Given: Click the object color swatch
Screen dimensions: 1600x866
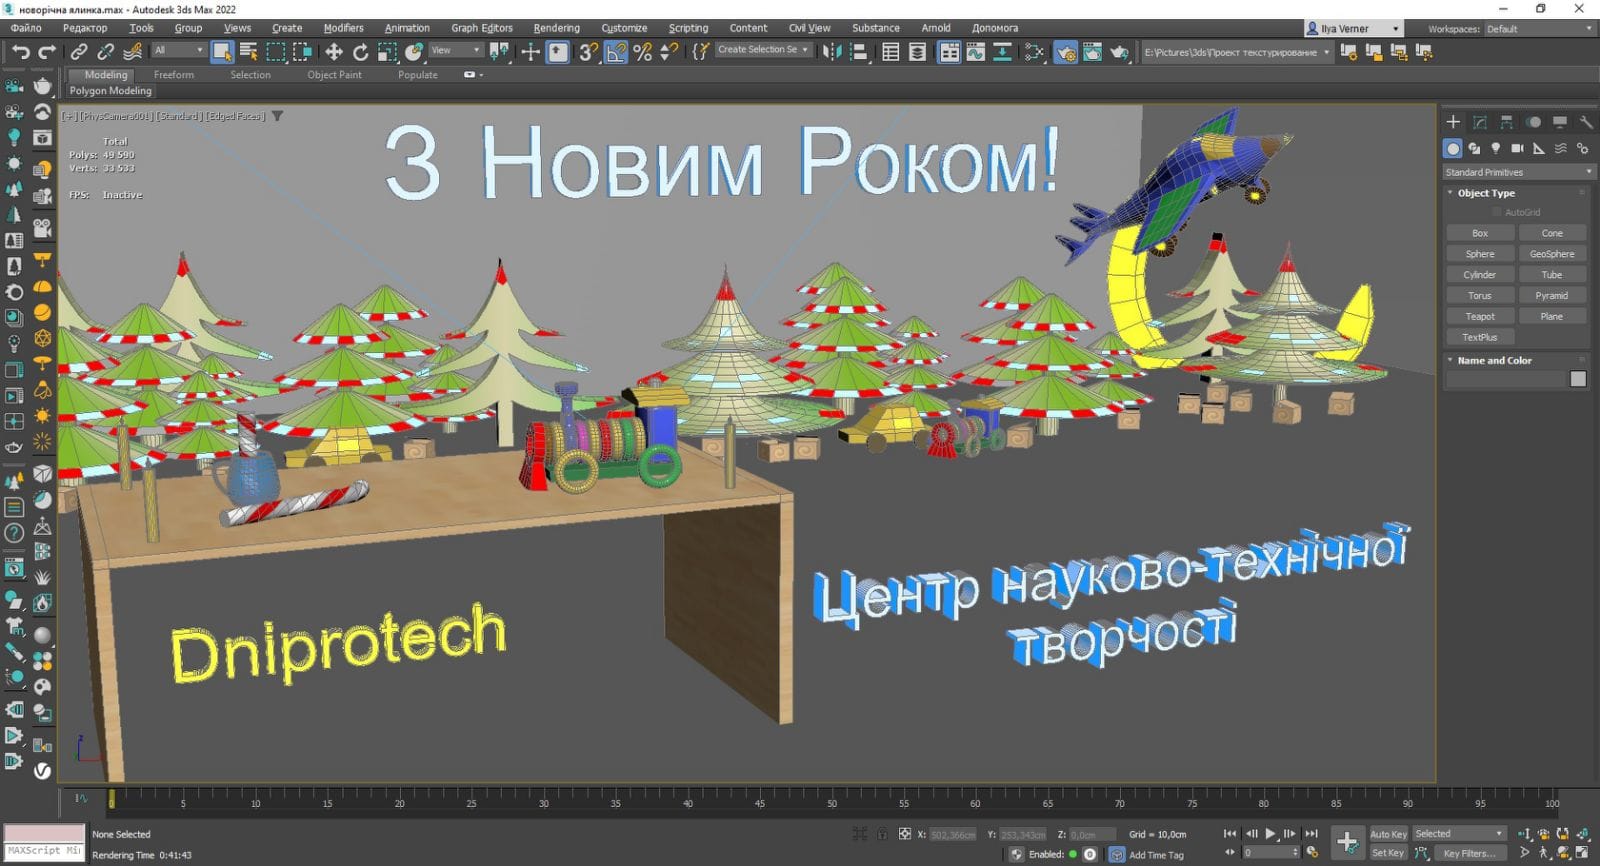Looking at the screenshot, I should coord(1578,379).
